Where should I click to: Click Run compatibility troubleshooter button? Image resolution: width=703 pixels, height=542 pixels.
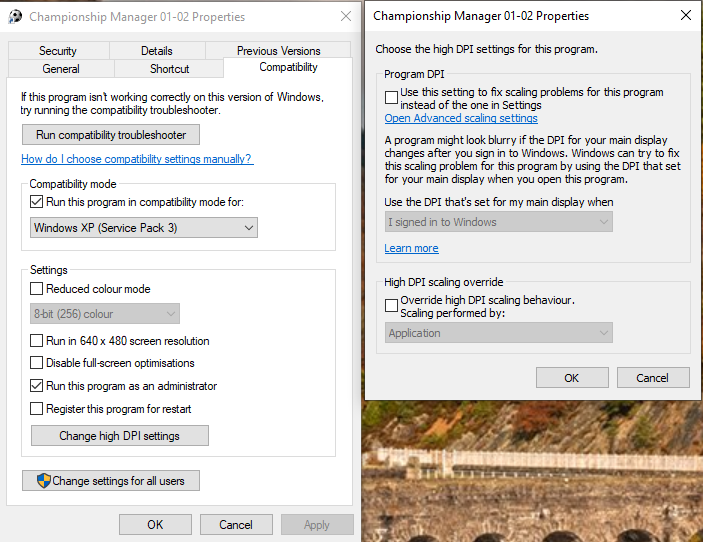pyautogui.click(x=111, y=135)
